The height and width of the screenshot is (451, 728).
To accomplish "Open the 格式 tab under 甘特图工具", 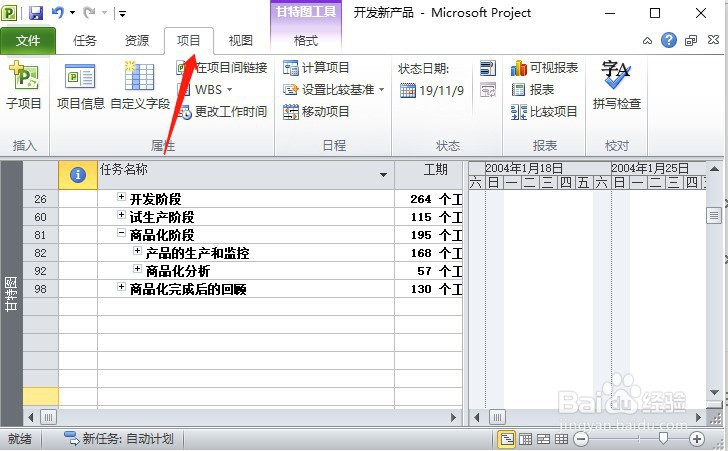I will click(306, 41).
